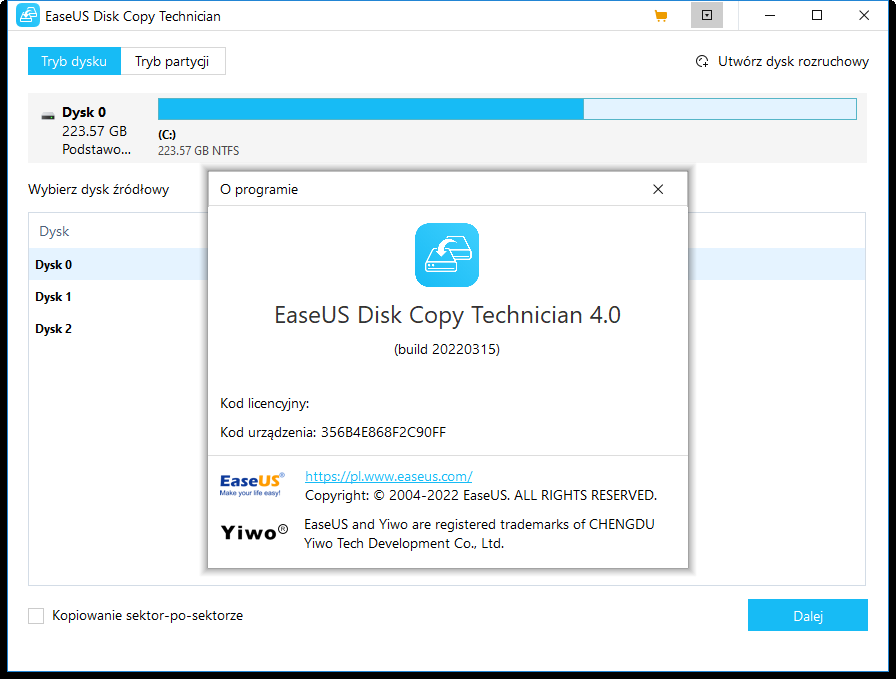Image resolution: width=896 pixels, height=679 pixels.
Task: Switch to Tryb dysku tab
Action: click(74, 61)
